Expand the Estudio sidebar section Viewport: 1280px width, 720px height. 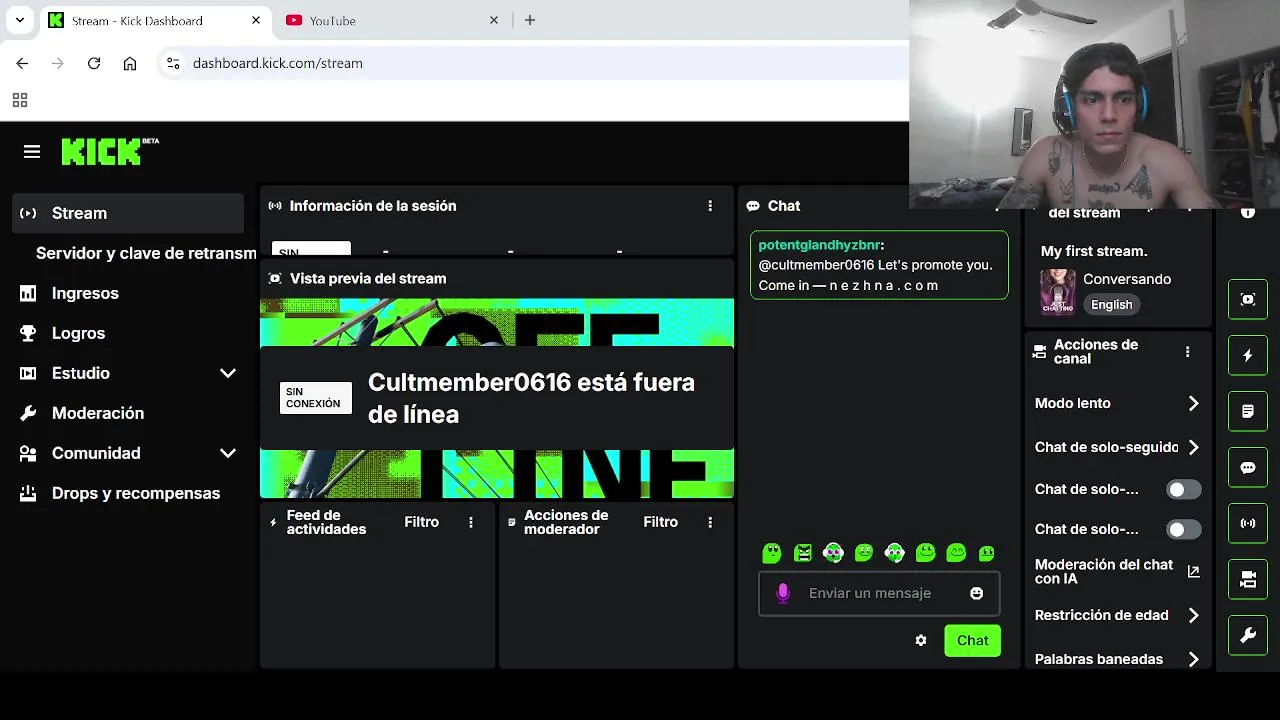click(x=228, y=373)
